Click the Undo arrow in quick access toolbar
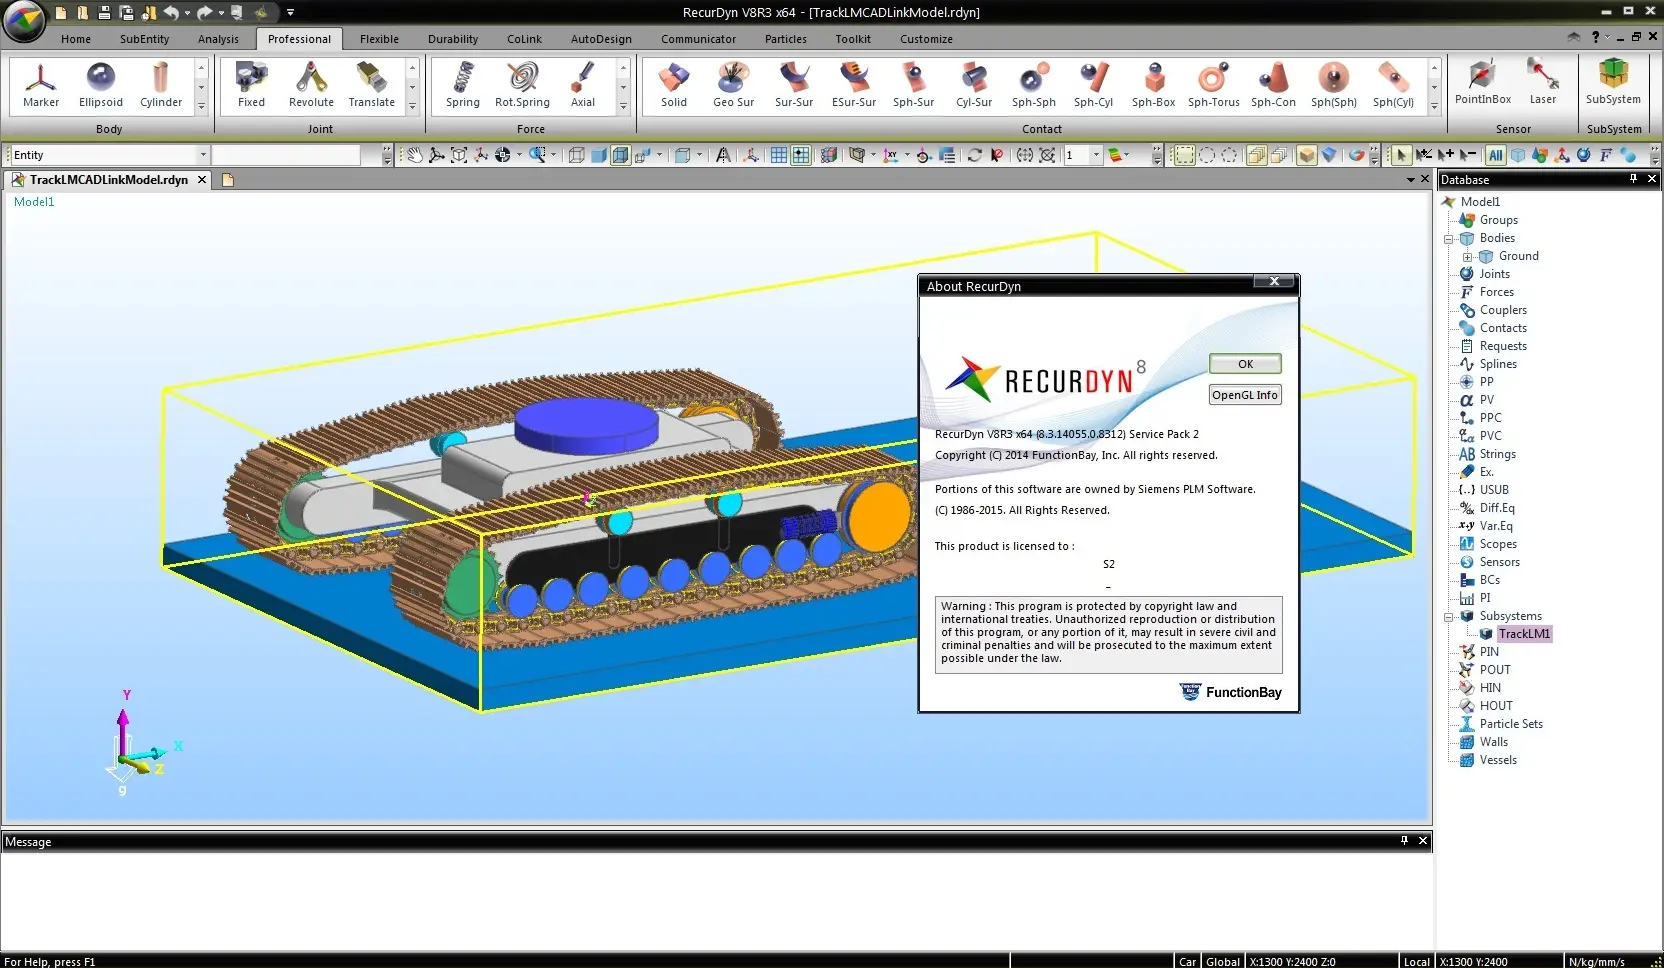The width and height of the screenshot is (1664, 968). point(171,13)
